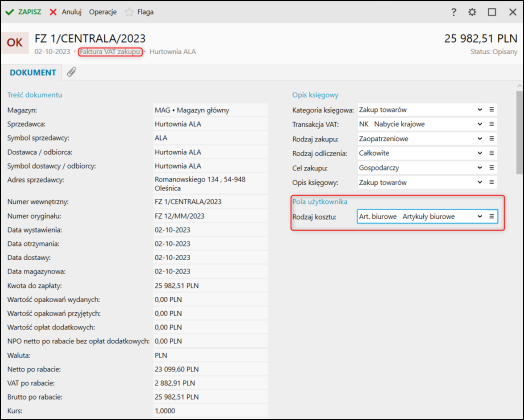Open the attachments paperclip tab

click(71, 72)
